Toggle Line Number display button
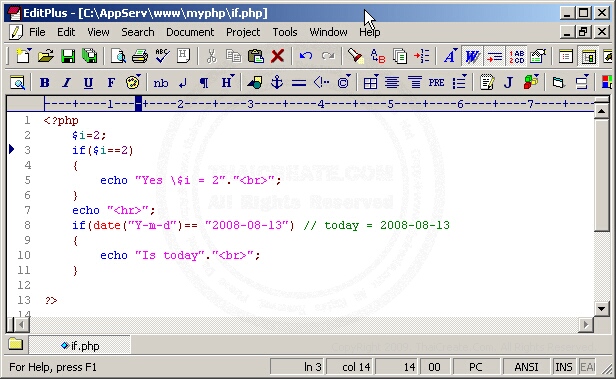Viewport: 616px width, 379px height. pyautogui.click(x=517, y=56)
